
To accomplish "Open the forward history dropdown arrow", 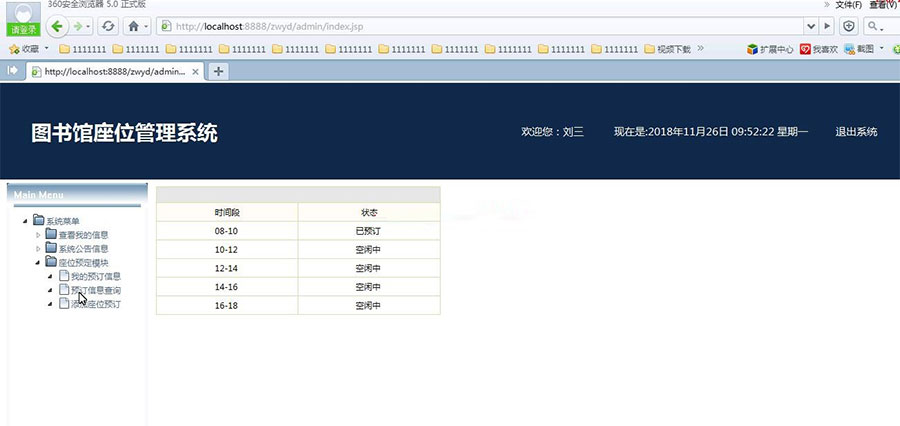I will point(88,26).
